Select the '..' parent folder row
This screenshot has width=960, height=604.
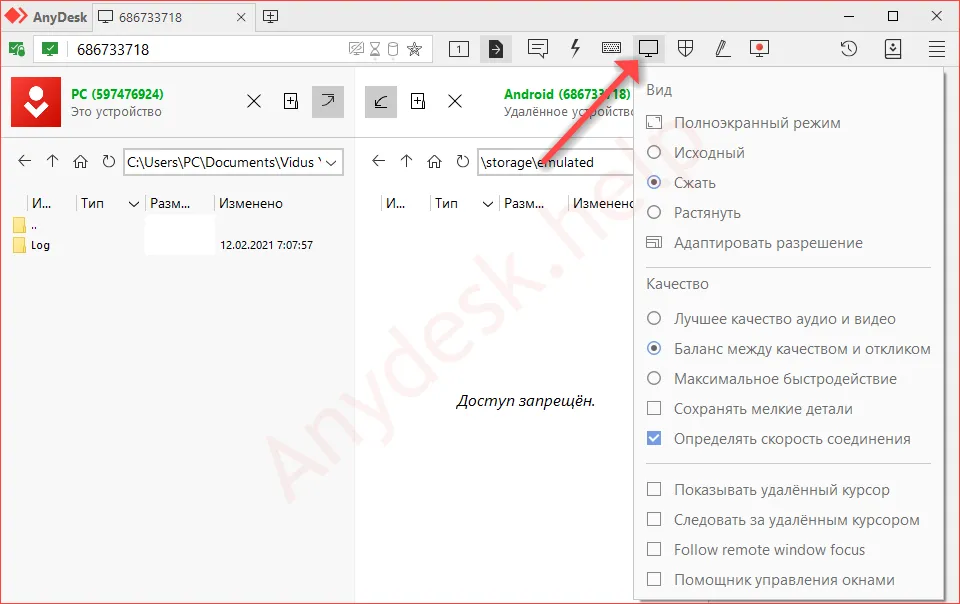[24, 225]
